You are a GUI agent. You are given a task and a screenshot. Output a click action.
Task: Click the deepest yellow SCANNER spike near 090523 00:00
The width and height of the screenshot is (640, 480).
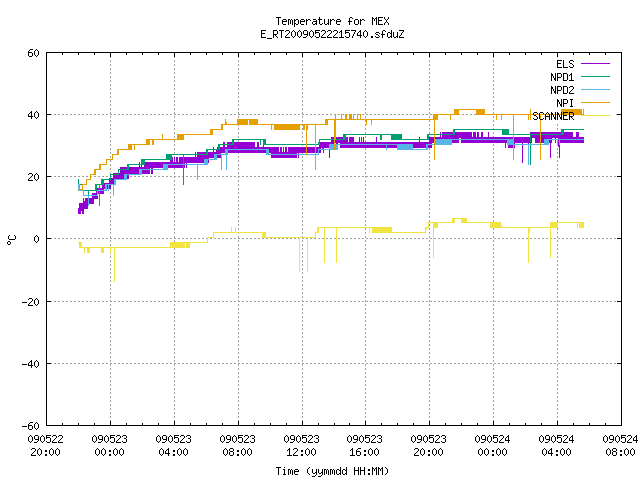pyautogui.click(x=114, y=265)
